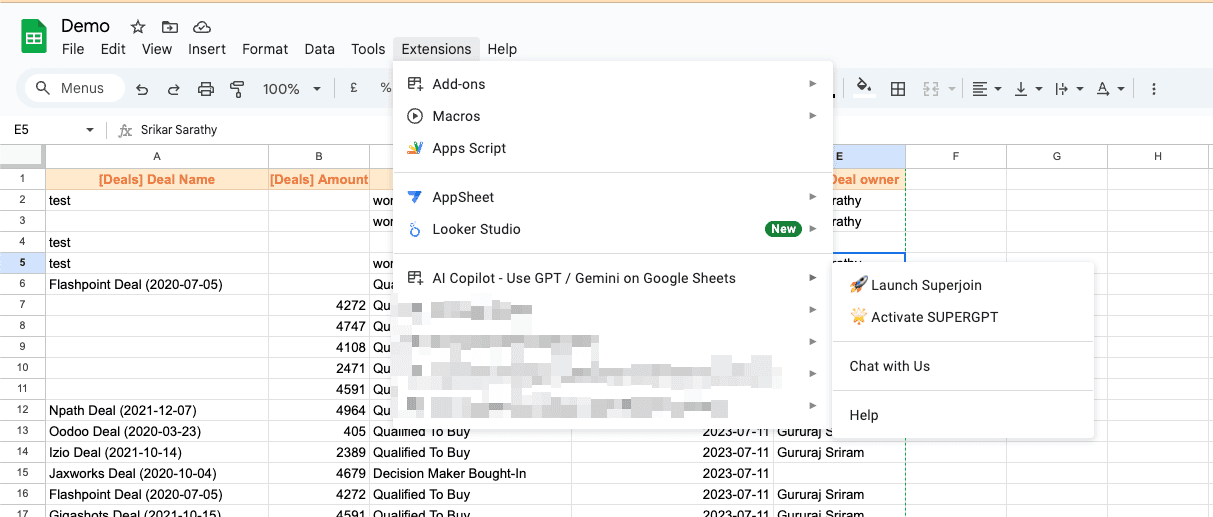The height and width of the screenshot is (517, 1213).
Task: Select column G header
Action: (1057, 156)
